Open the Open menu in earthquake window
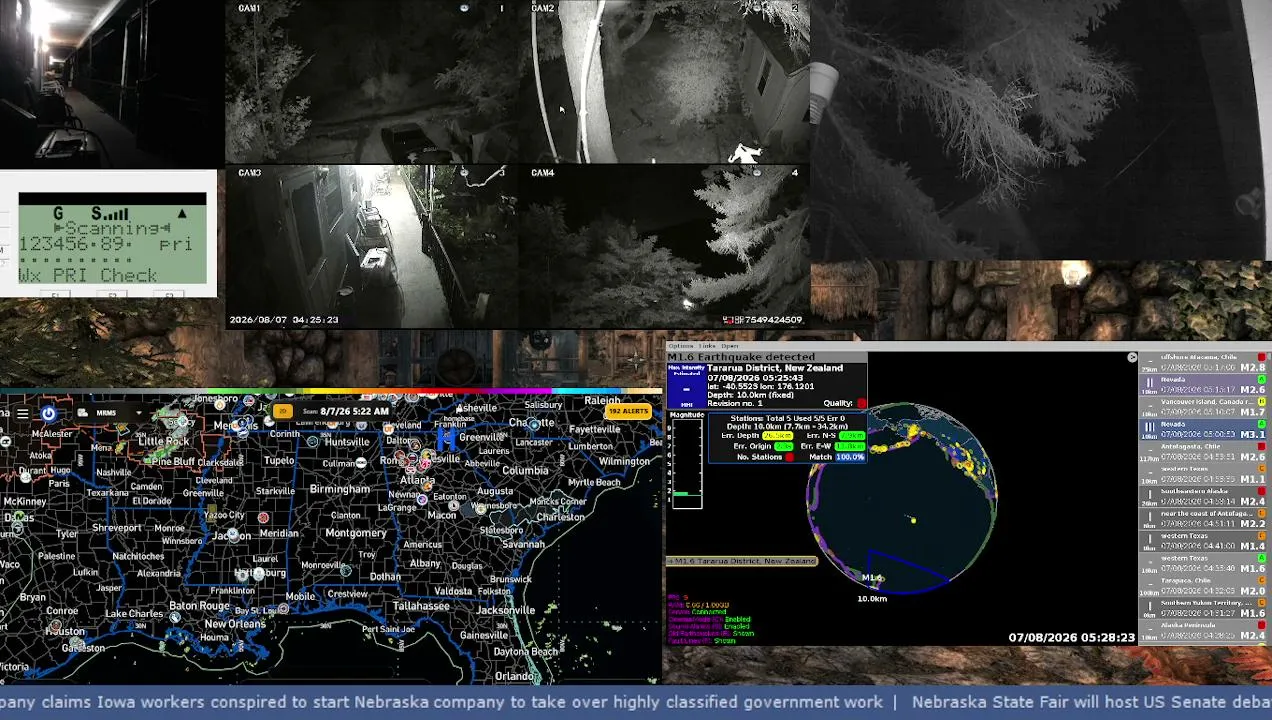Screen dimensions: 1272x720 [x=730, y=346]
